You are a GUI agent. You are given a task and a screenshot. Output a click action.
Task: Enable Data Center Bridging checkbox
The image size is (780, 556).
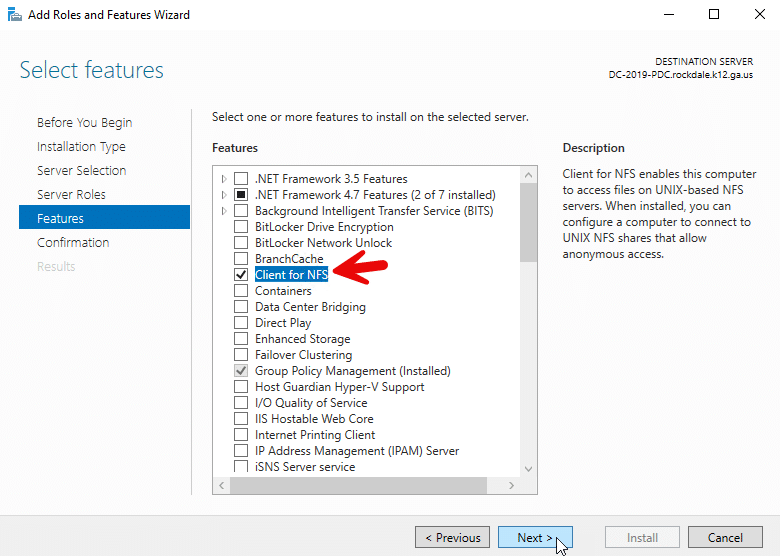(241, 307)
